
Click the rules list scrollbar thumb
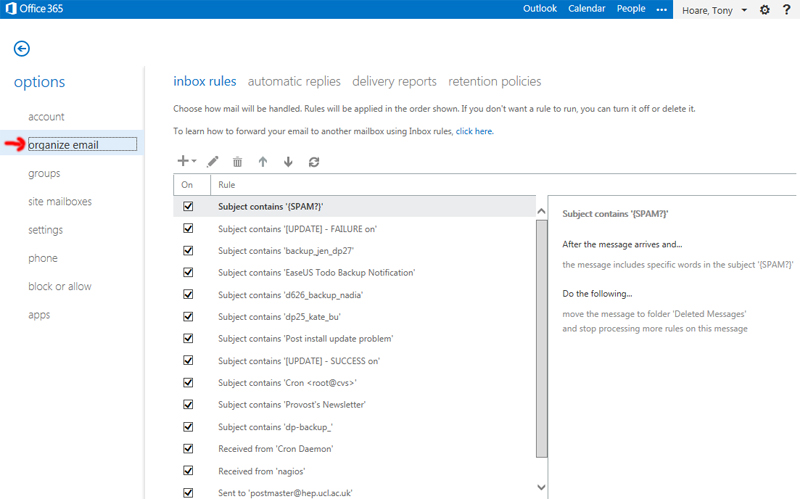[x=541, y=339]
